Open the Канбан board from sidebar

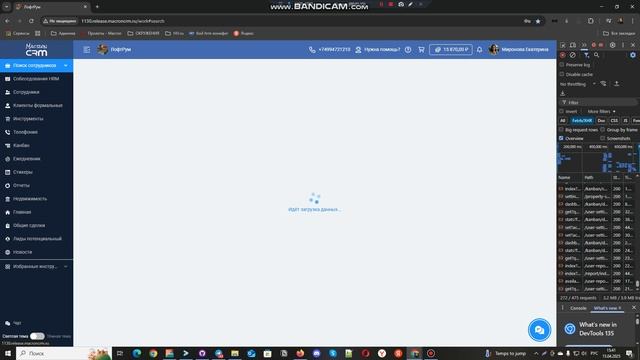(x=36, y=146)
